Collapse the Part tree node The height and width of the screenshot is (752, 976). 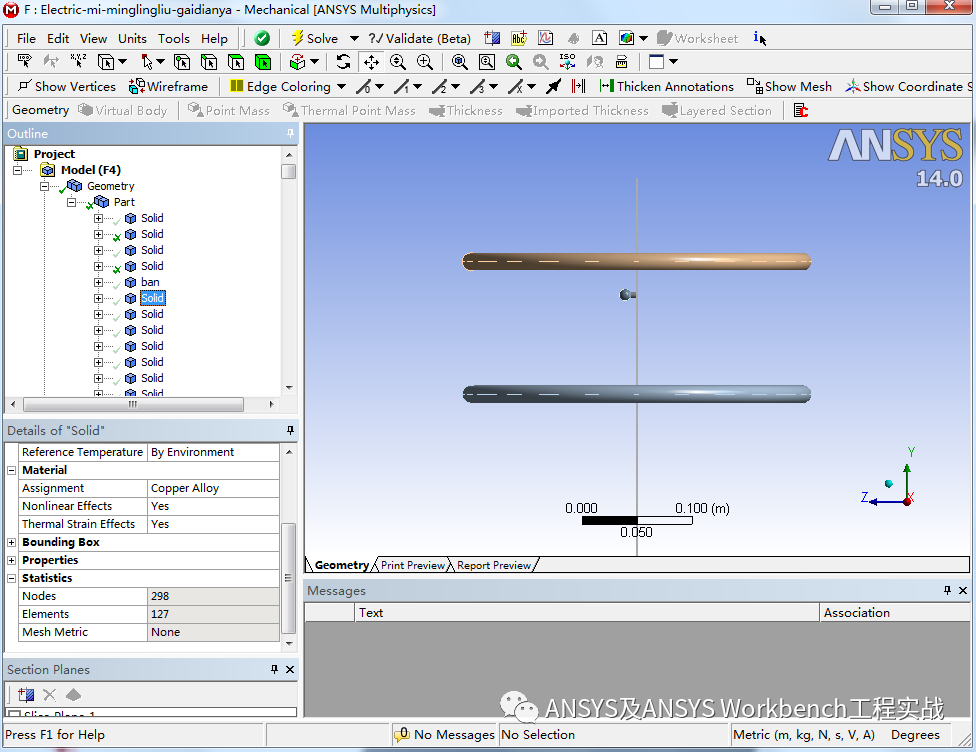pyautogui.click(x=71, y=202)
